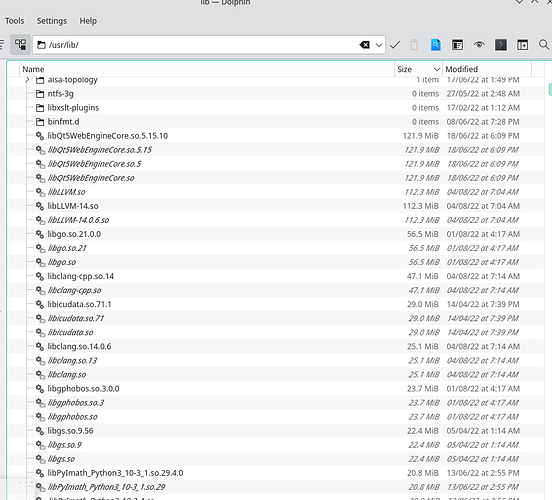Click the 47.1 MiB size of libclang-cpp.so.14
The width and height of the screenshot is (552, 500).
[x=423, y=276]
